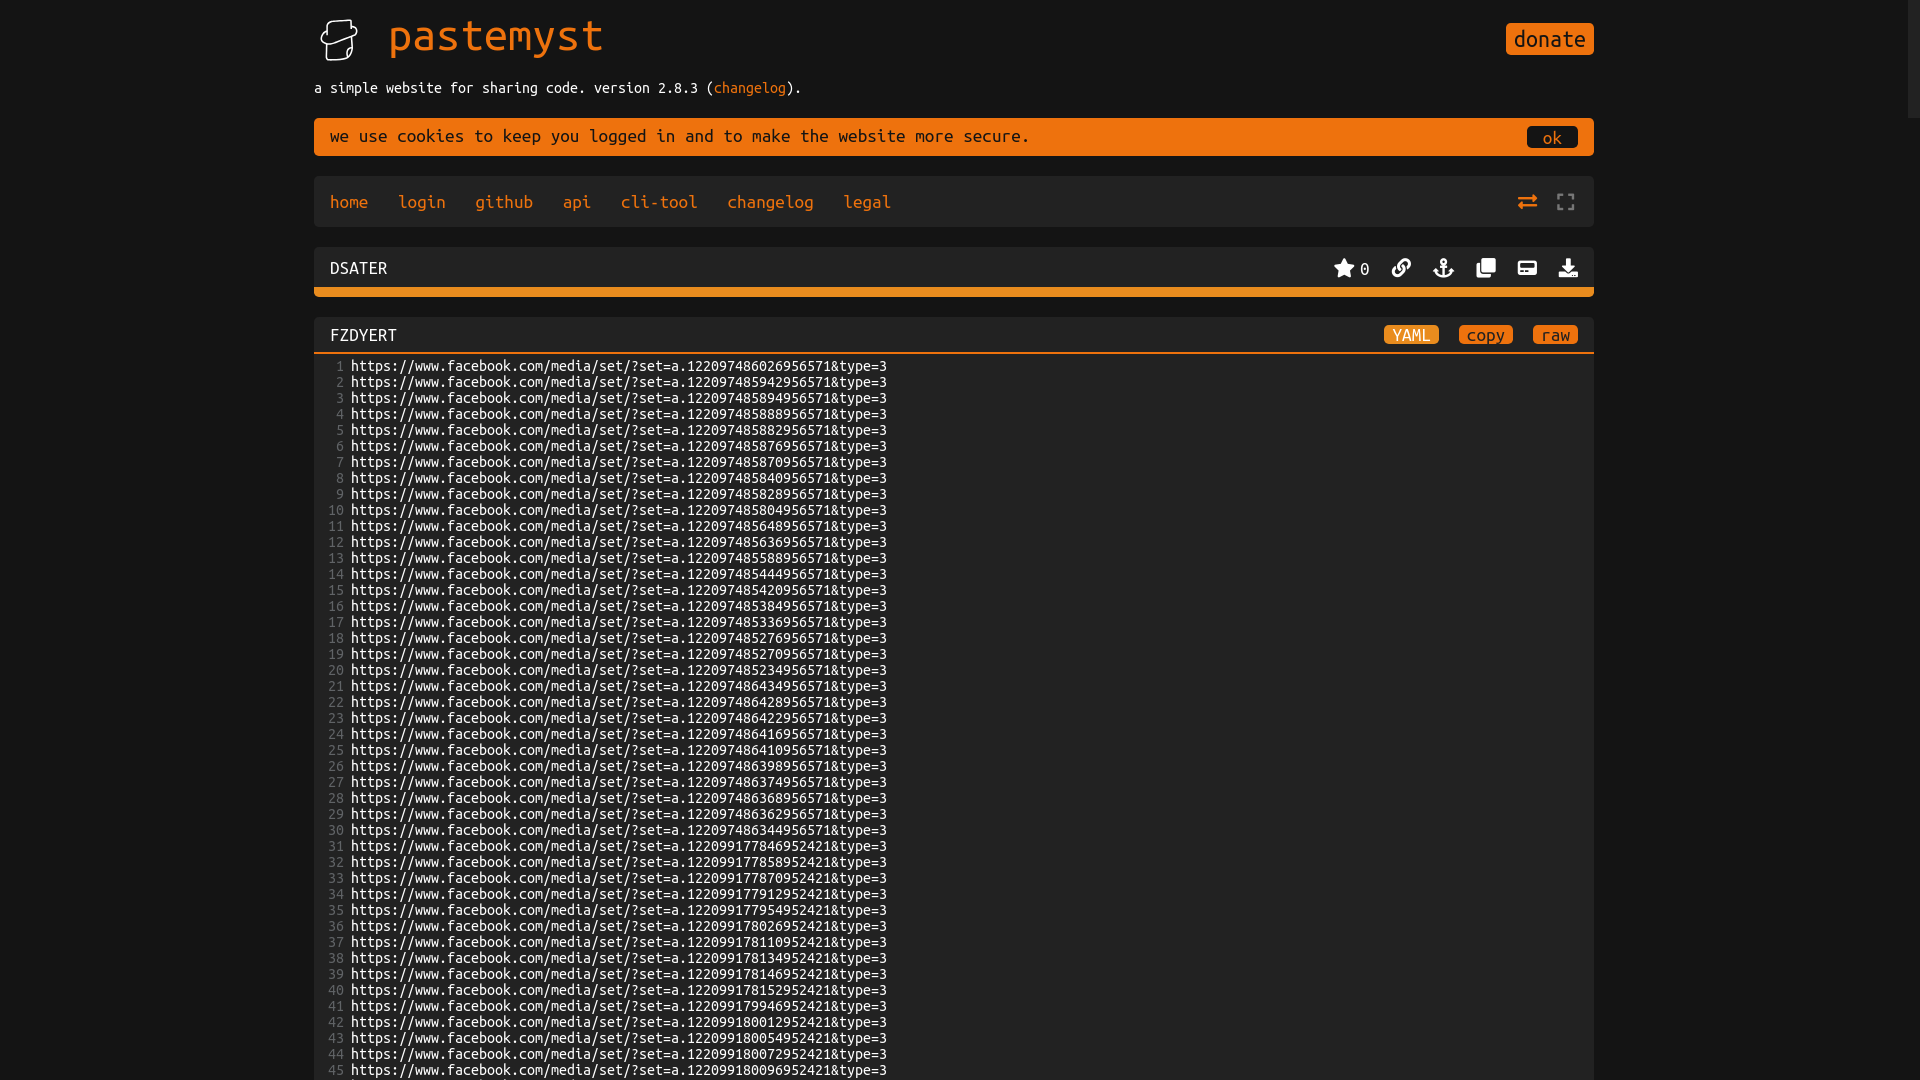
Task: Download the paste as a file
Action: (x=1568, y=268)
